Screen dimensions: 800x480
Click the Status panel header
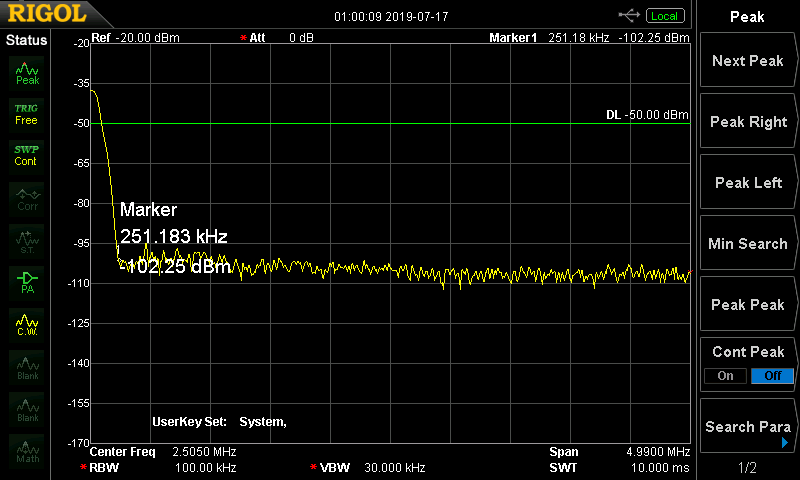click(27, 40)
